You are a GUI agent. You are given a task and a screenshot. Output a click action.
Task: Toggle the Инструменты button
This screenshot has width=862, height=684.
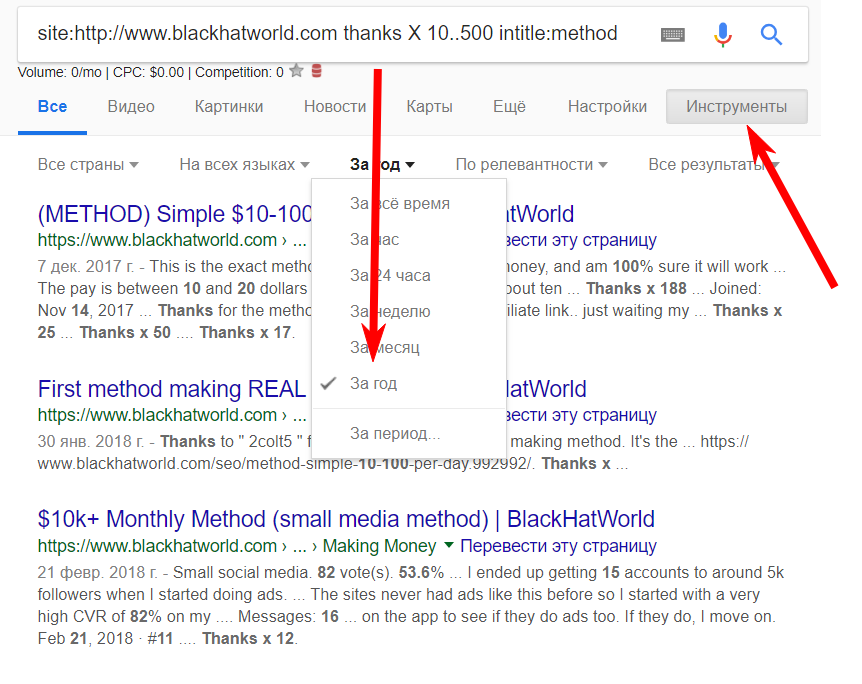coord(737,106)
